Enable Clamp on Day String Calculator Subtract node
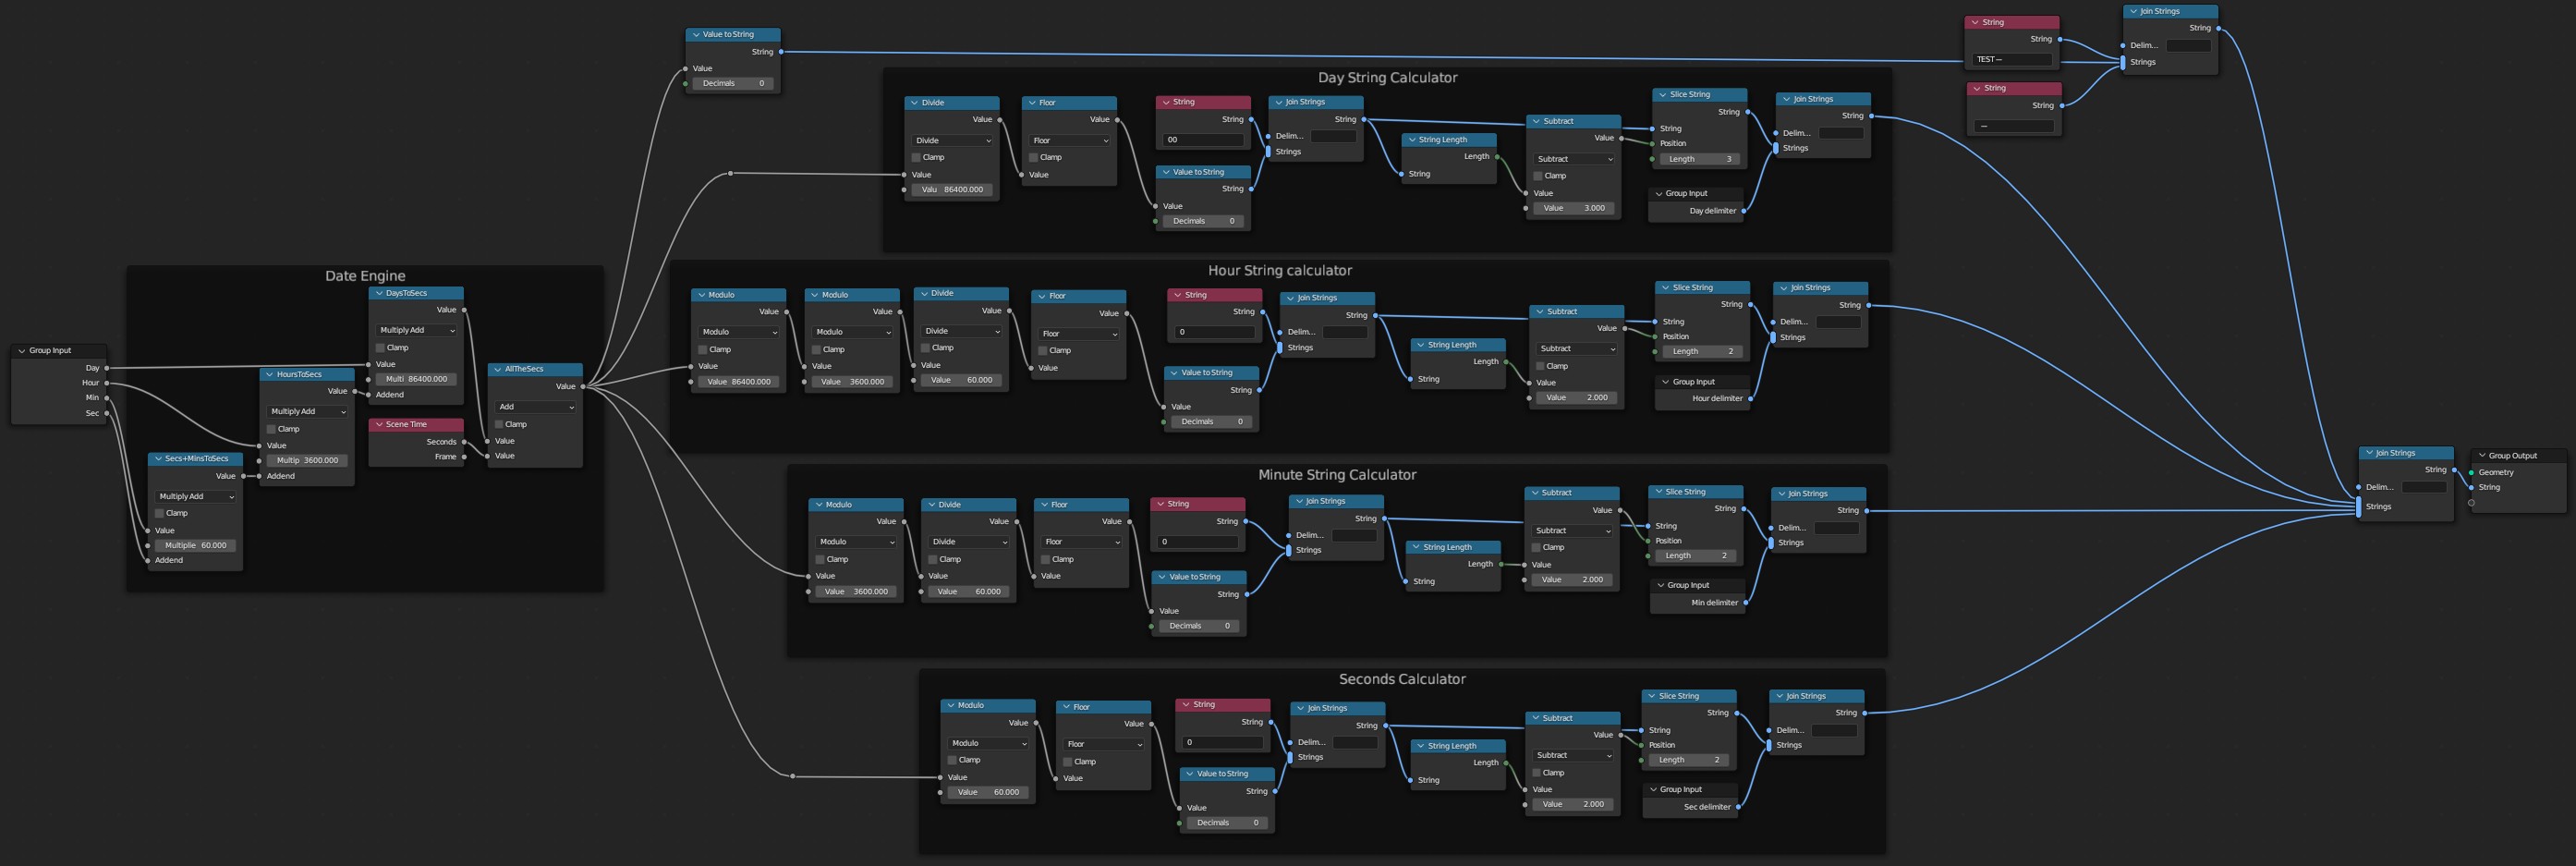 (1538, 176)
